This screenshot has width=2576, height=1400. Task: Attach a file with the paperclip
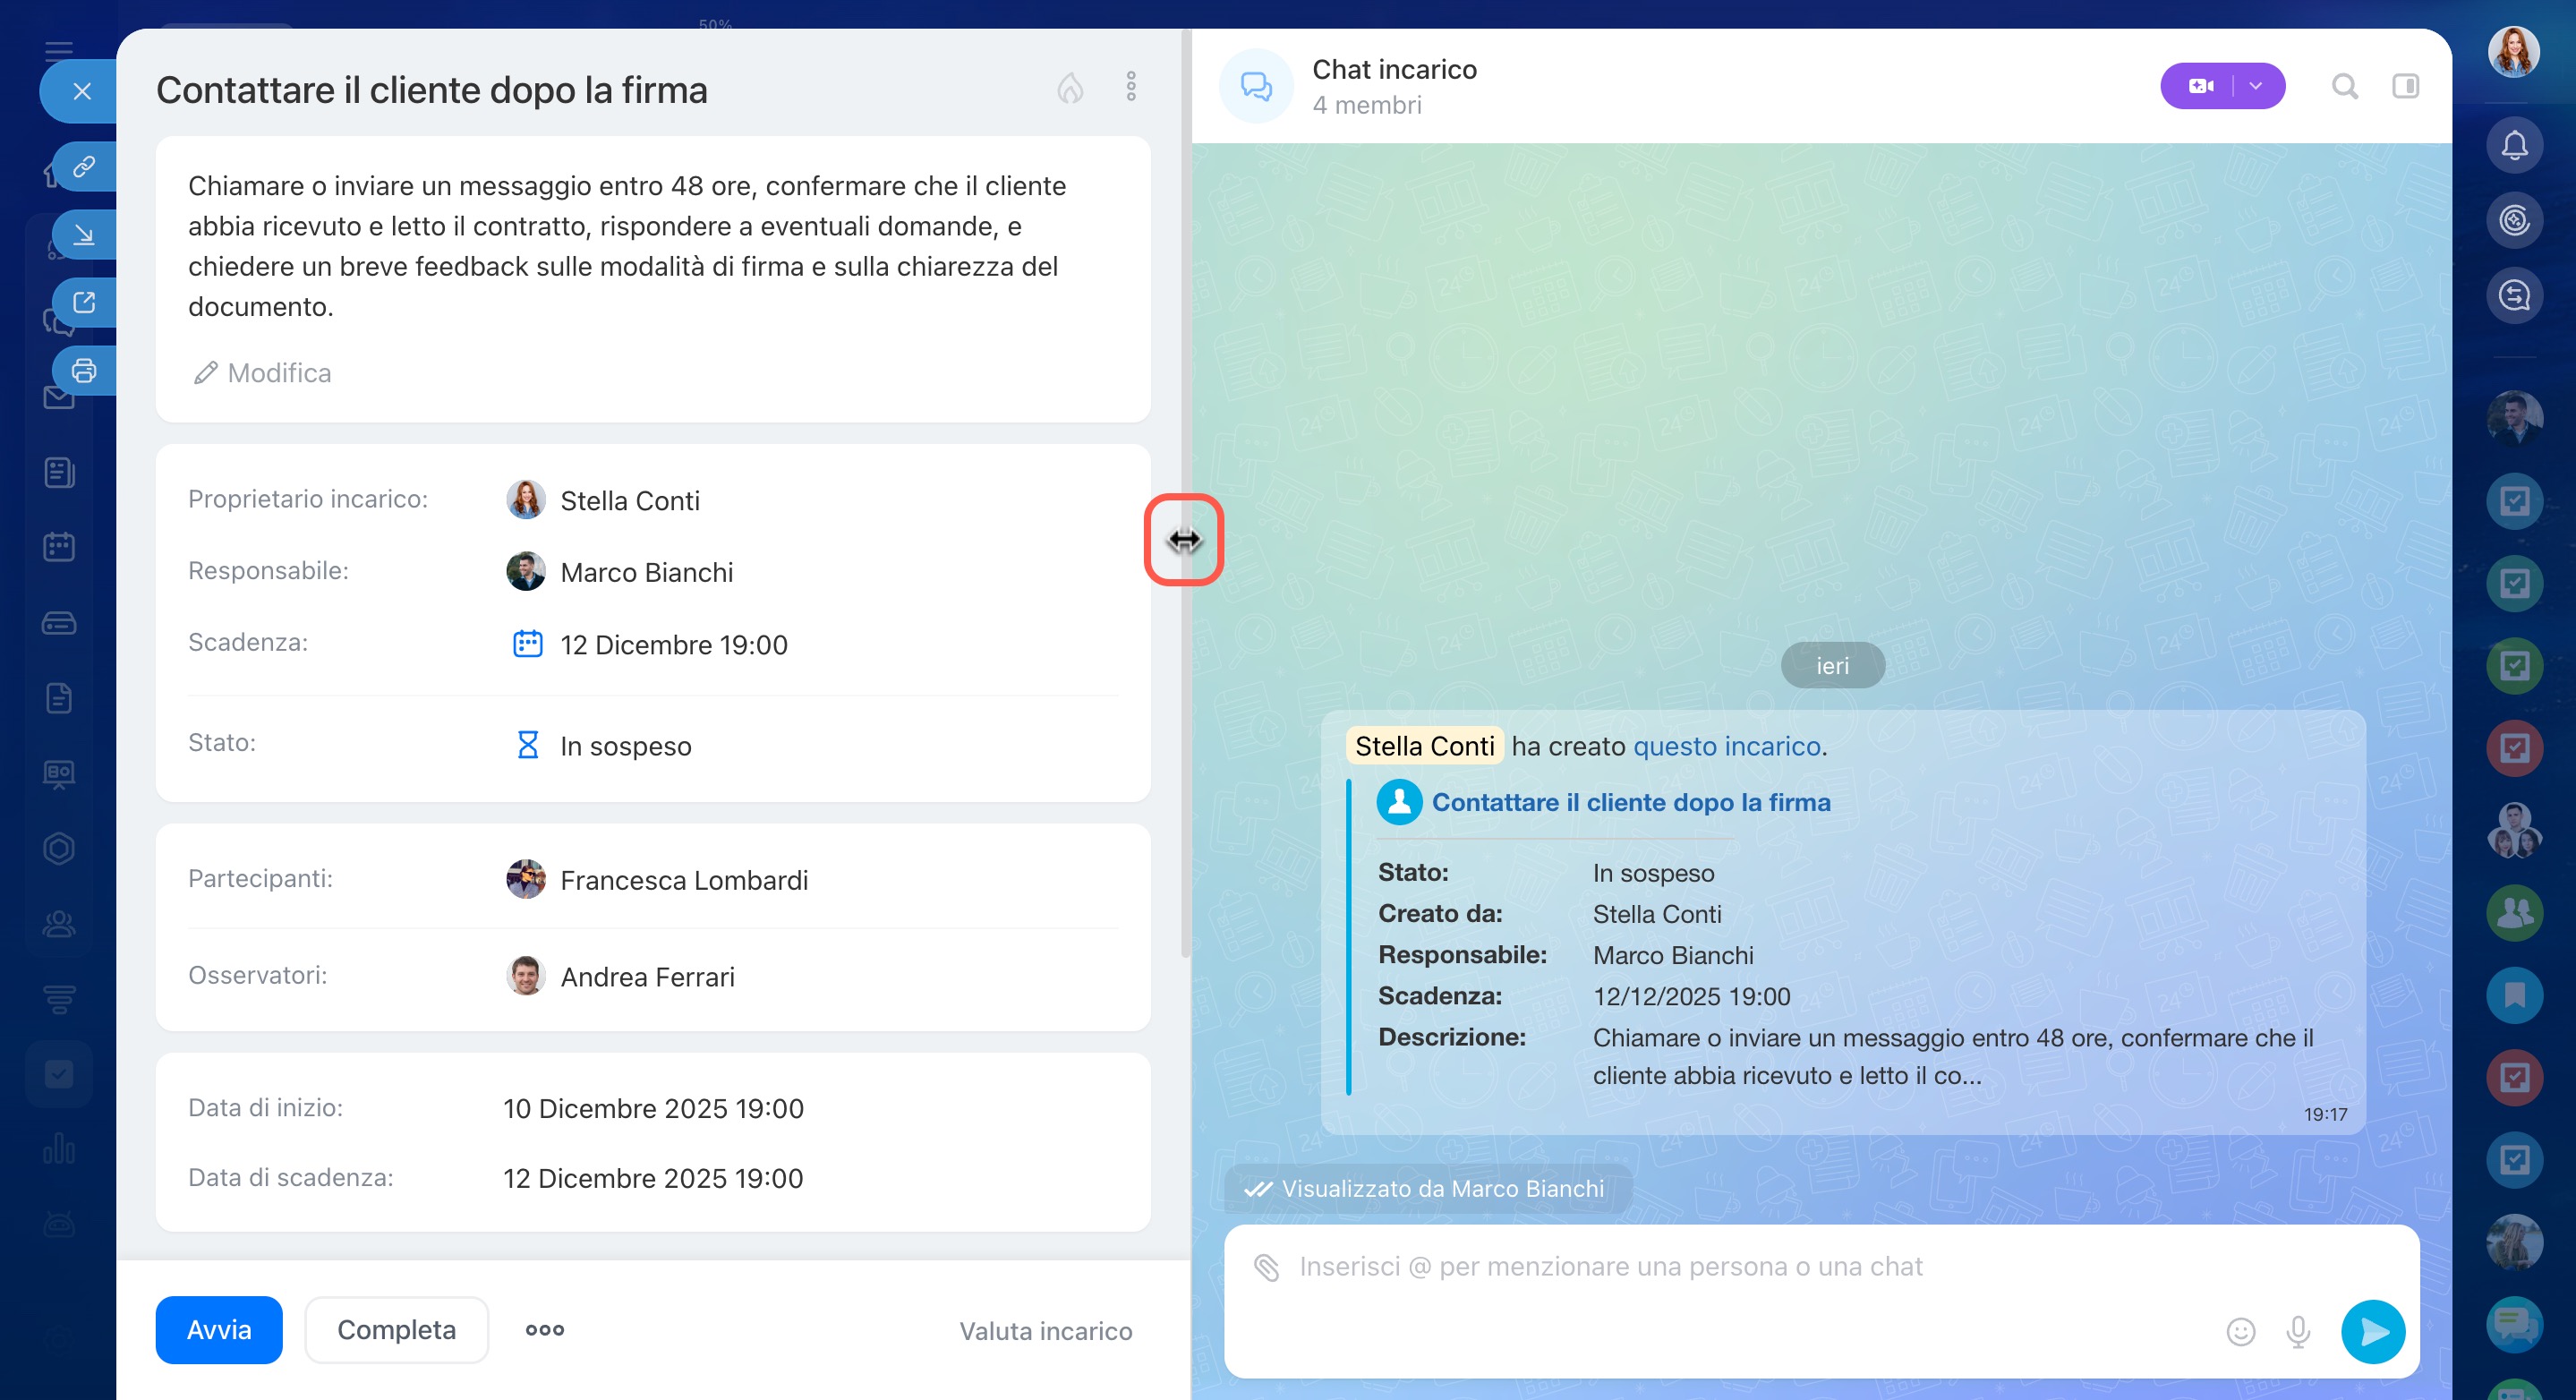1266,1267
